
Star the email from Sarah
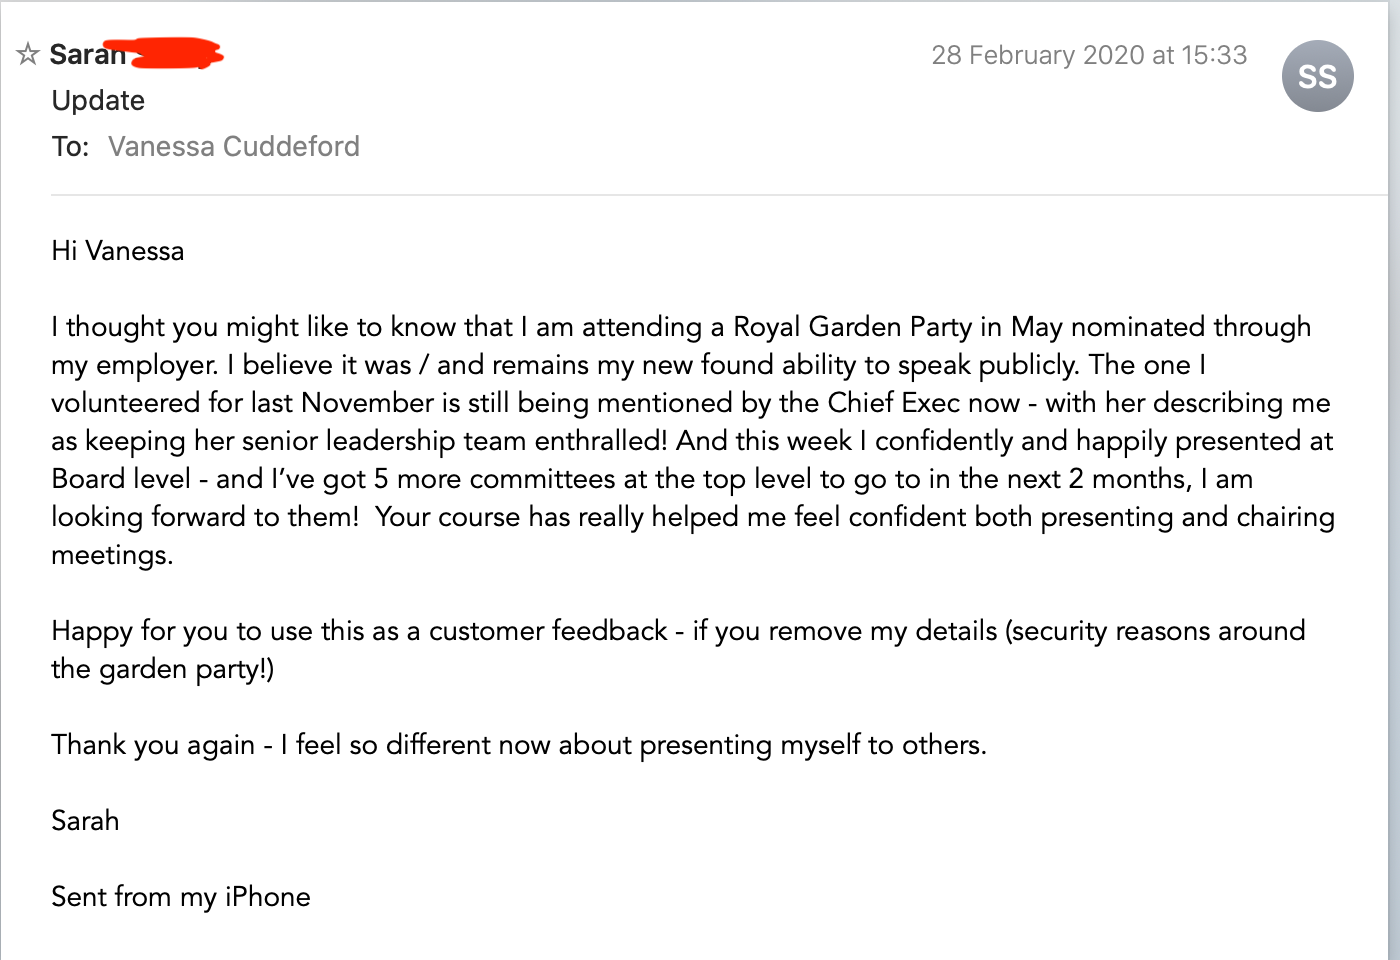tap(28, 54)
